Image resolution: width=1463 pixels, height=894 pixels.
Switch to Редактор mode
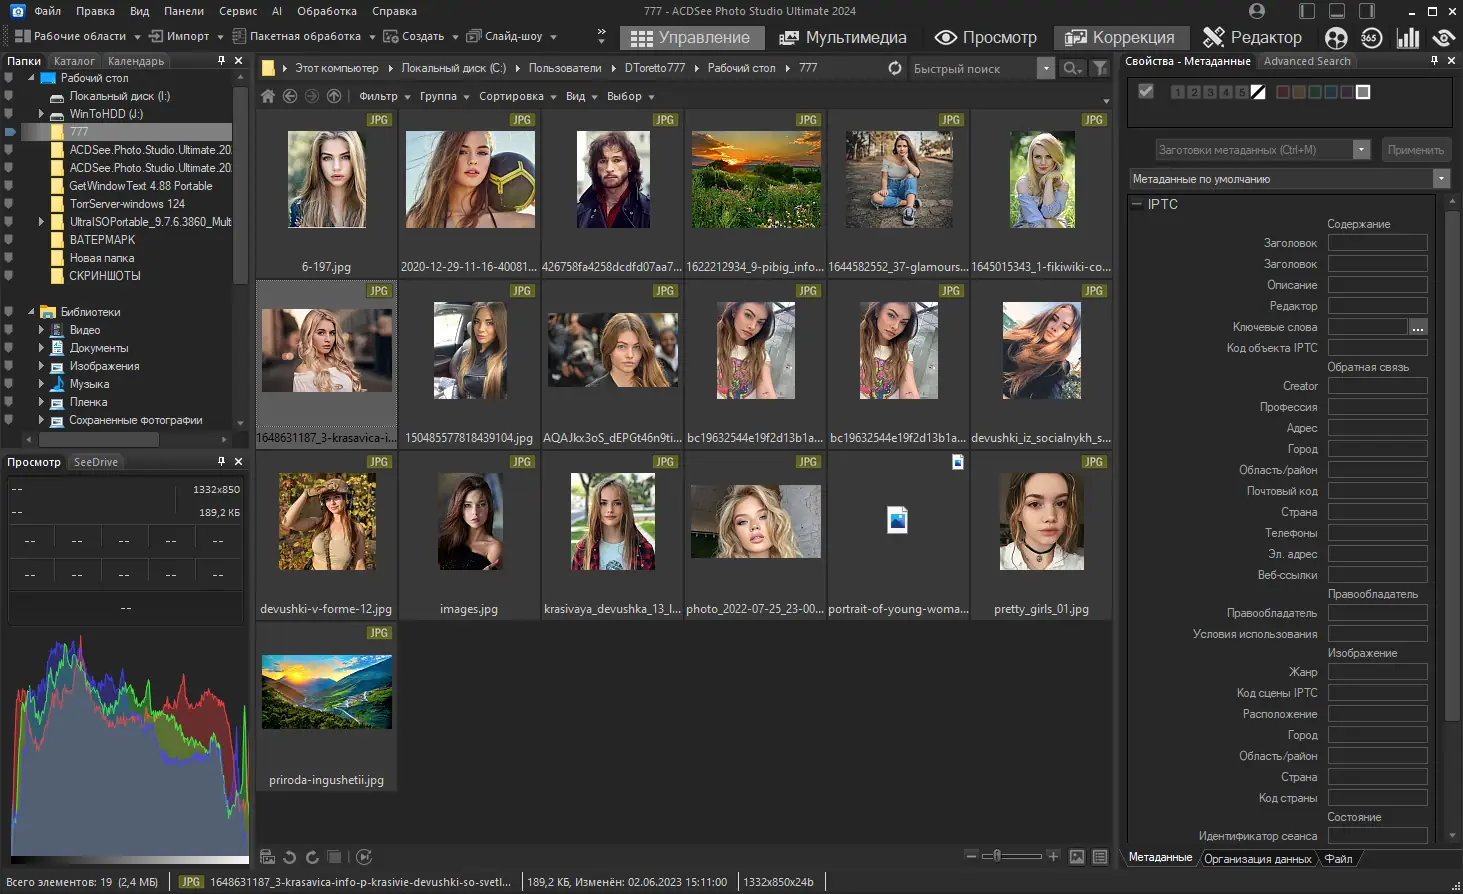(1252, 37)
